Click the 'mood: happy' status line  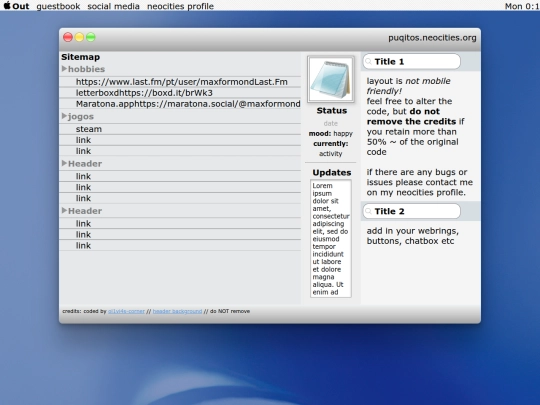coord(331,134)
